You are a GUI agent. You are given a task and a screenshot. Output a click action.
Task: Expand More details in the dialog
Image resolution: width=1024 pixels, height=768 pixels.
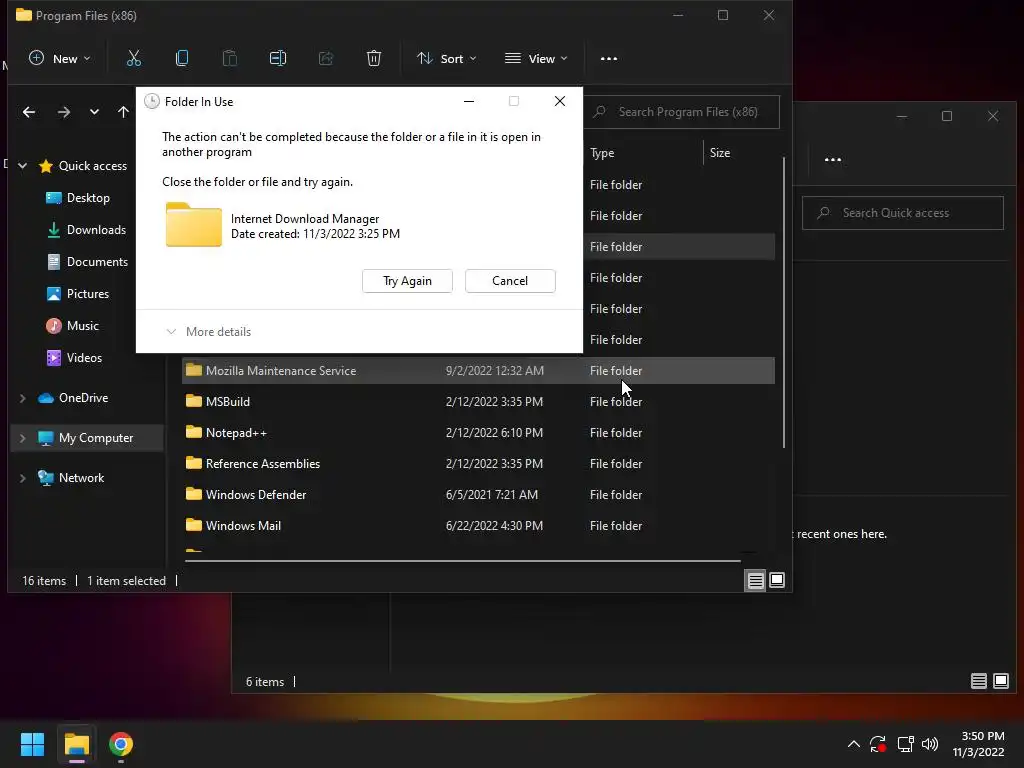coord(209,332)
